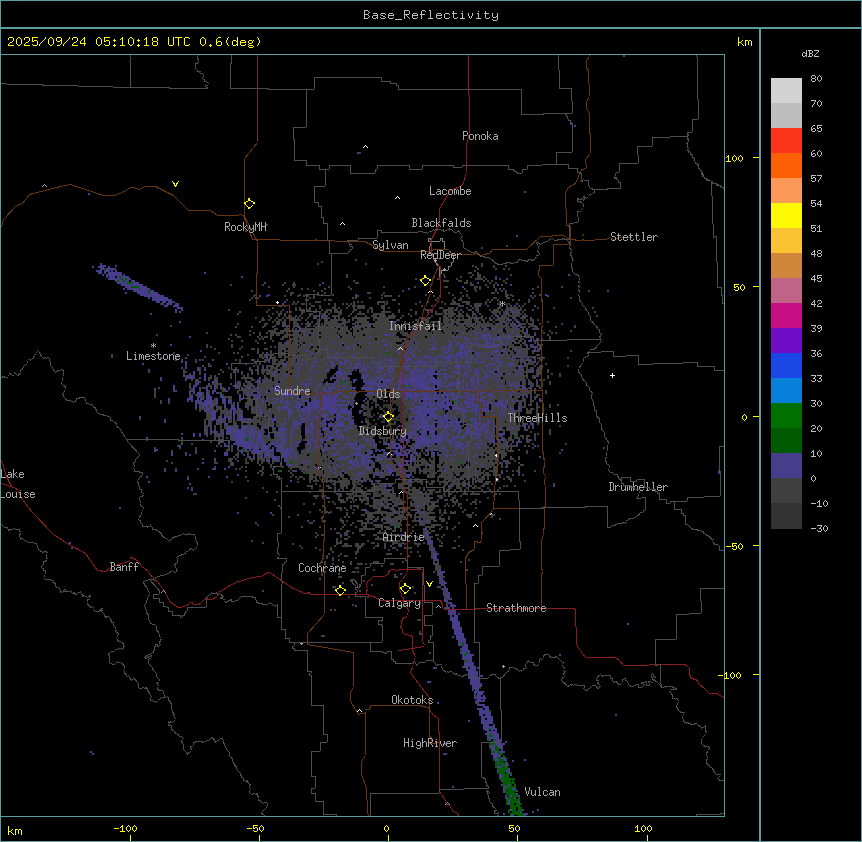
Task: Click the Vulcan label on the map
Action: pyautogui.click(x=542, y=792)
